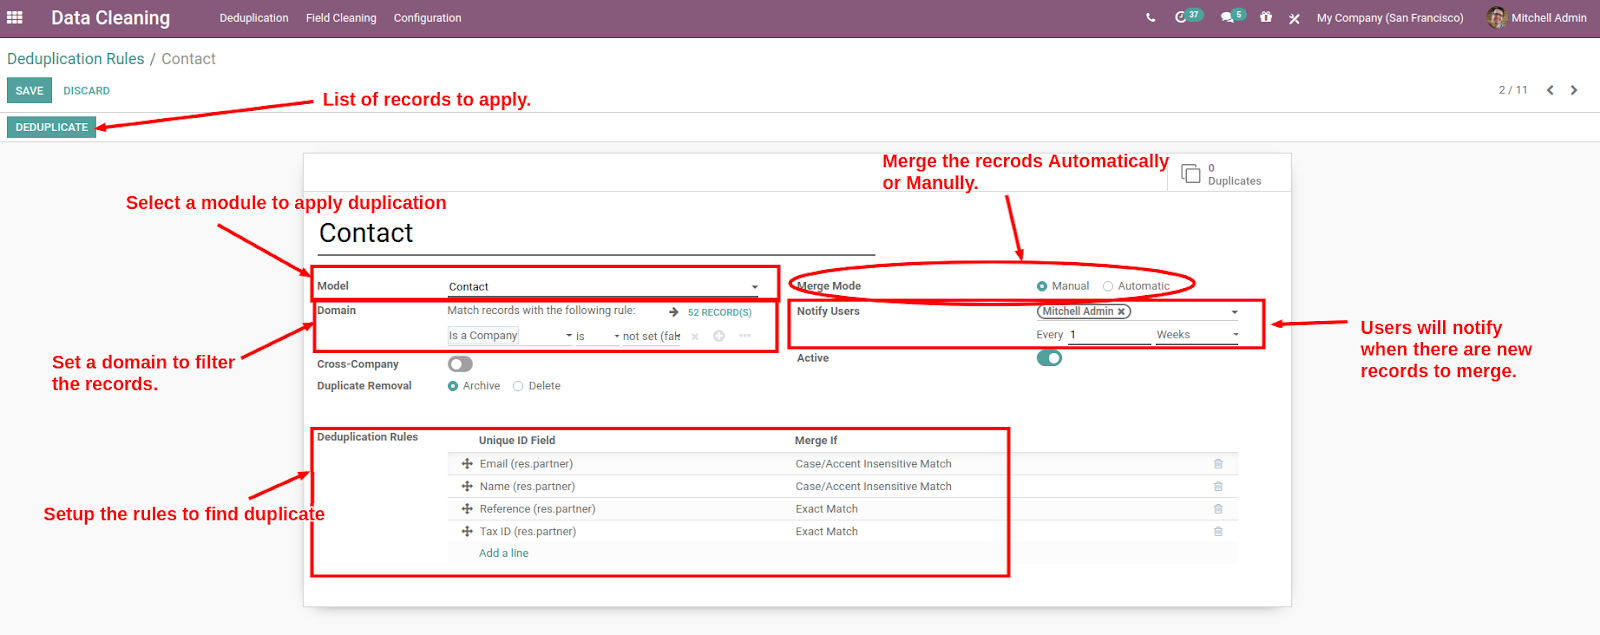Open the Deduplication menu
Image resolution: width=1600 pixels, height=635 pixels.
click(254, 18)
